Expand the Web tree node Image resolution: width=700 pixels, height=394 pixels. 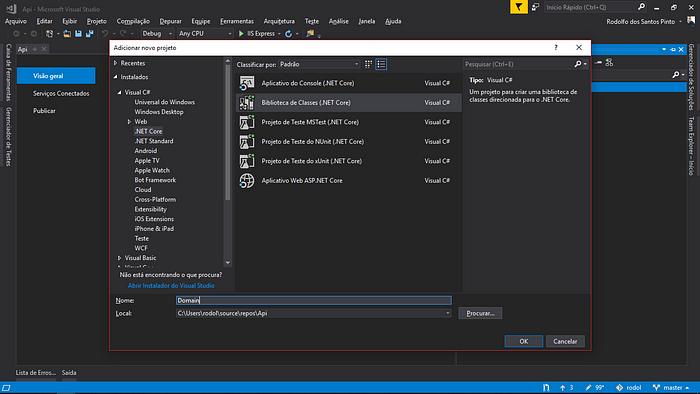[x=129, y=121]
